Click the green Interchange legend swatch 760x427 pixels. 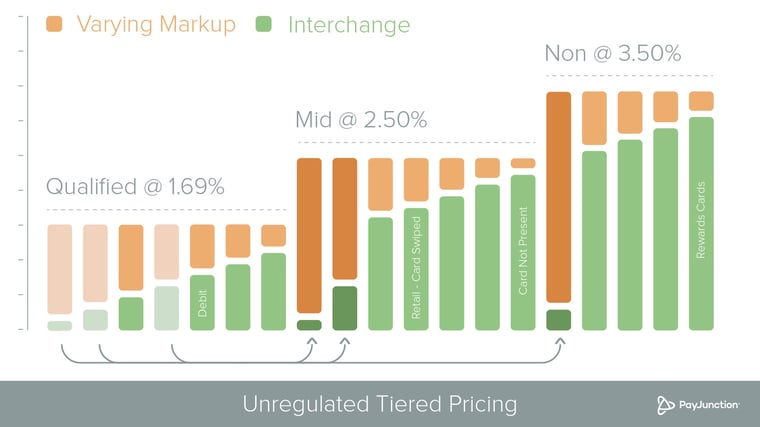click(264, 24)
